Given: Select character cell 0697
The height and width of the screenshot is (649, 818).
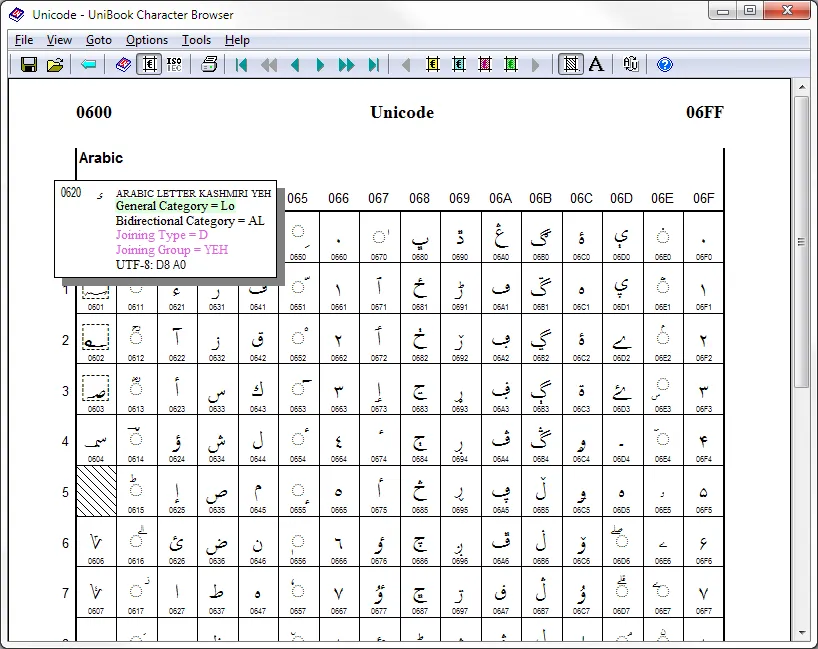Looking at the screenshot, I should coord(460,593).
